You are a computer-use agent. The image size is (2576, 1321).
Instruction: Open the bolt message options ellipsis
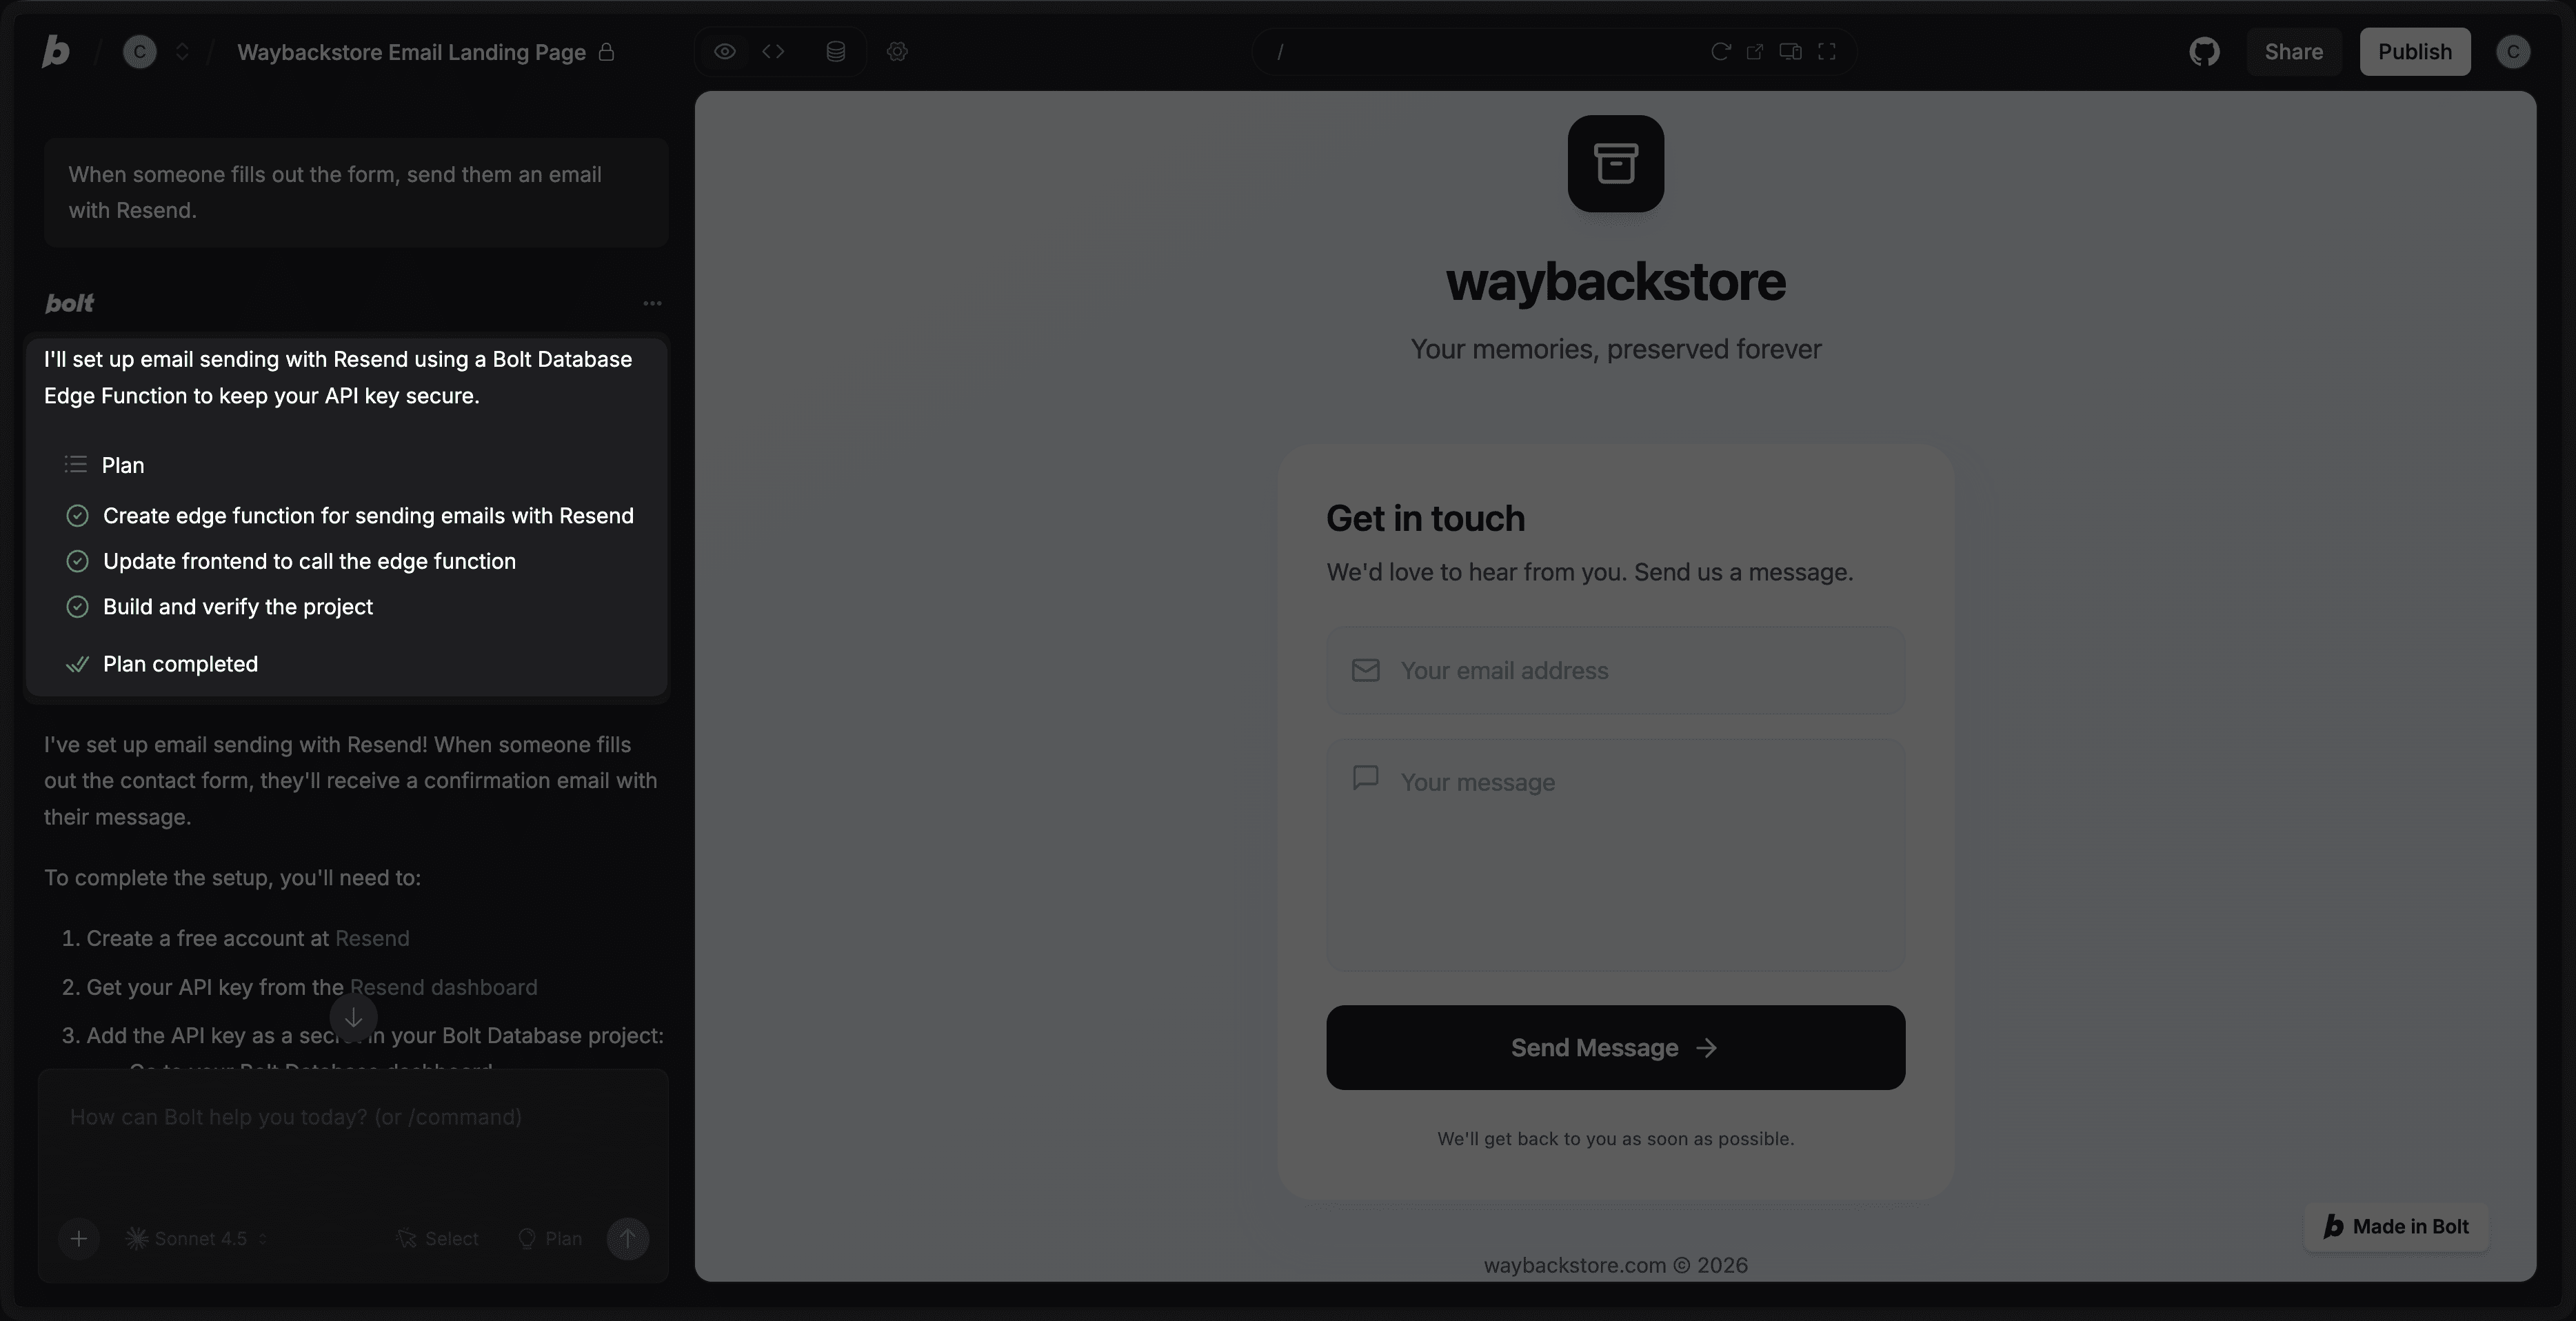652,303
